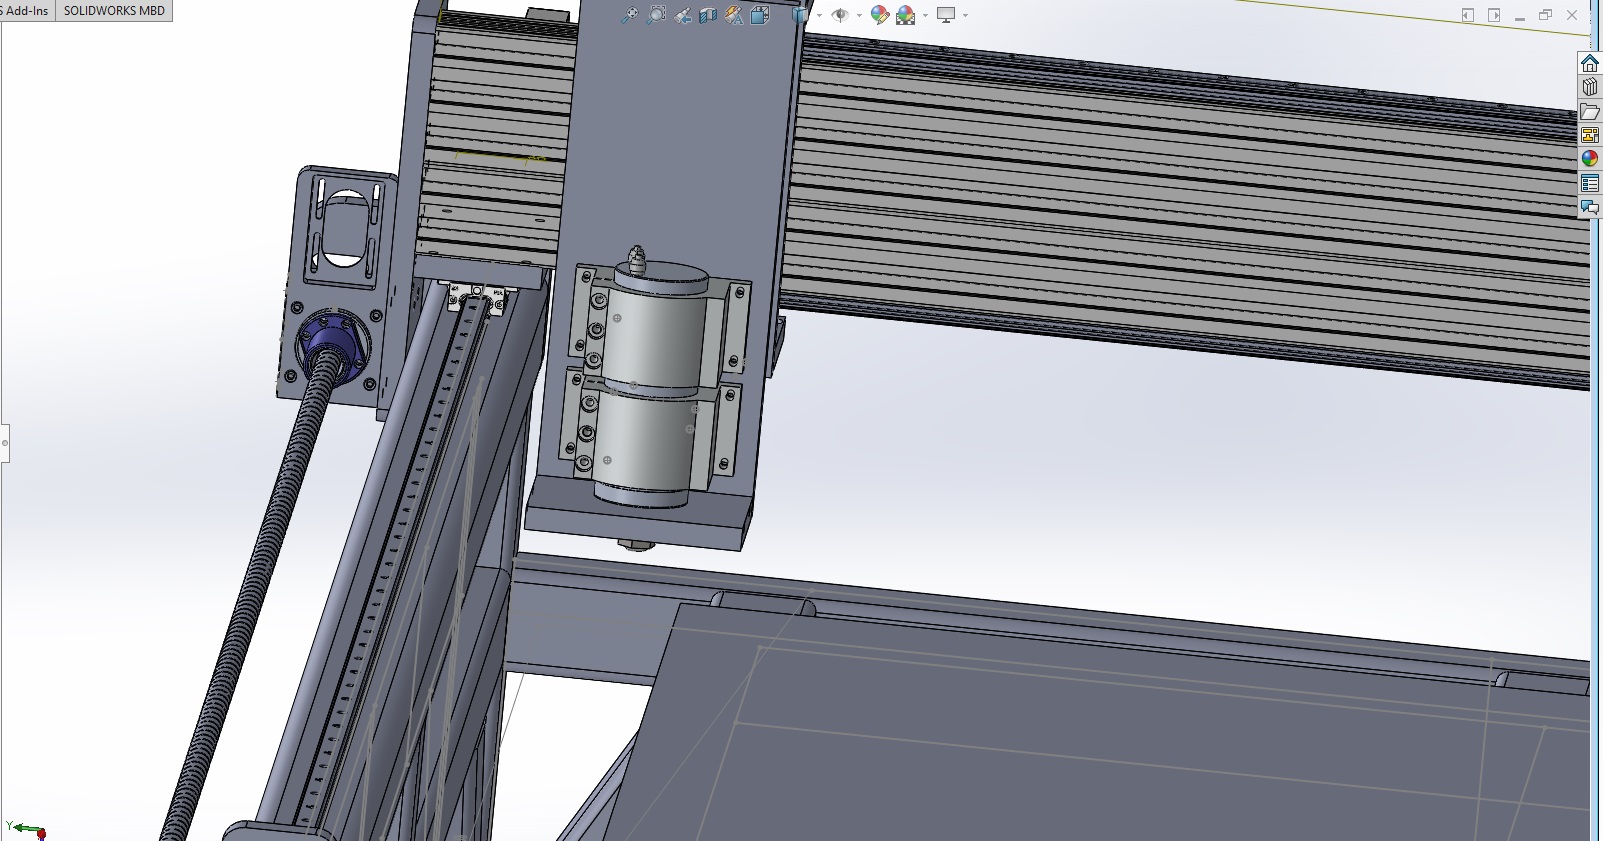Expand the Display Style dropdown arrow

819,15
